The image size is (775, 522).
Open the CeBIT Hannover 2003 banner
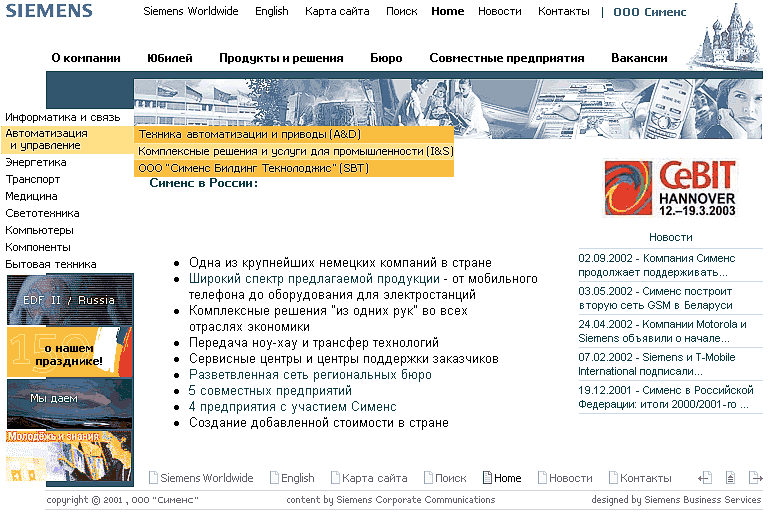[669, 187]
